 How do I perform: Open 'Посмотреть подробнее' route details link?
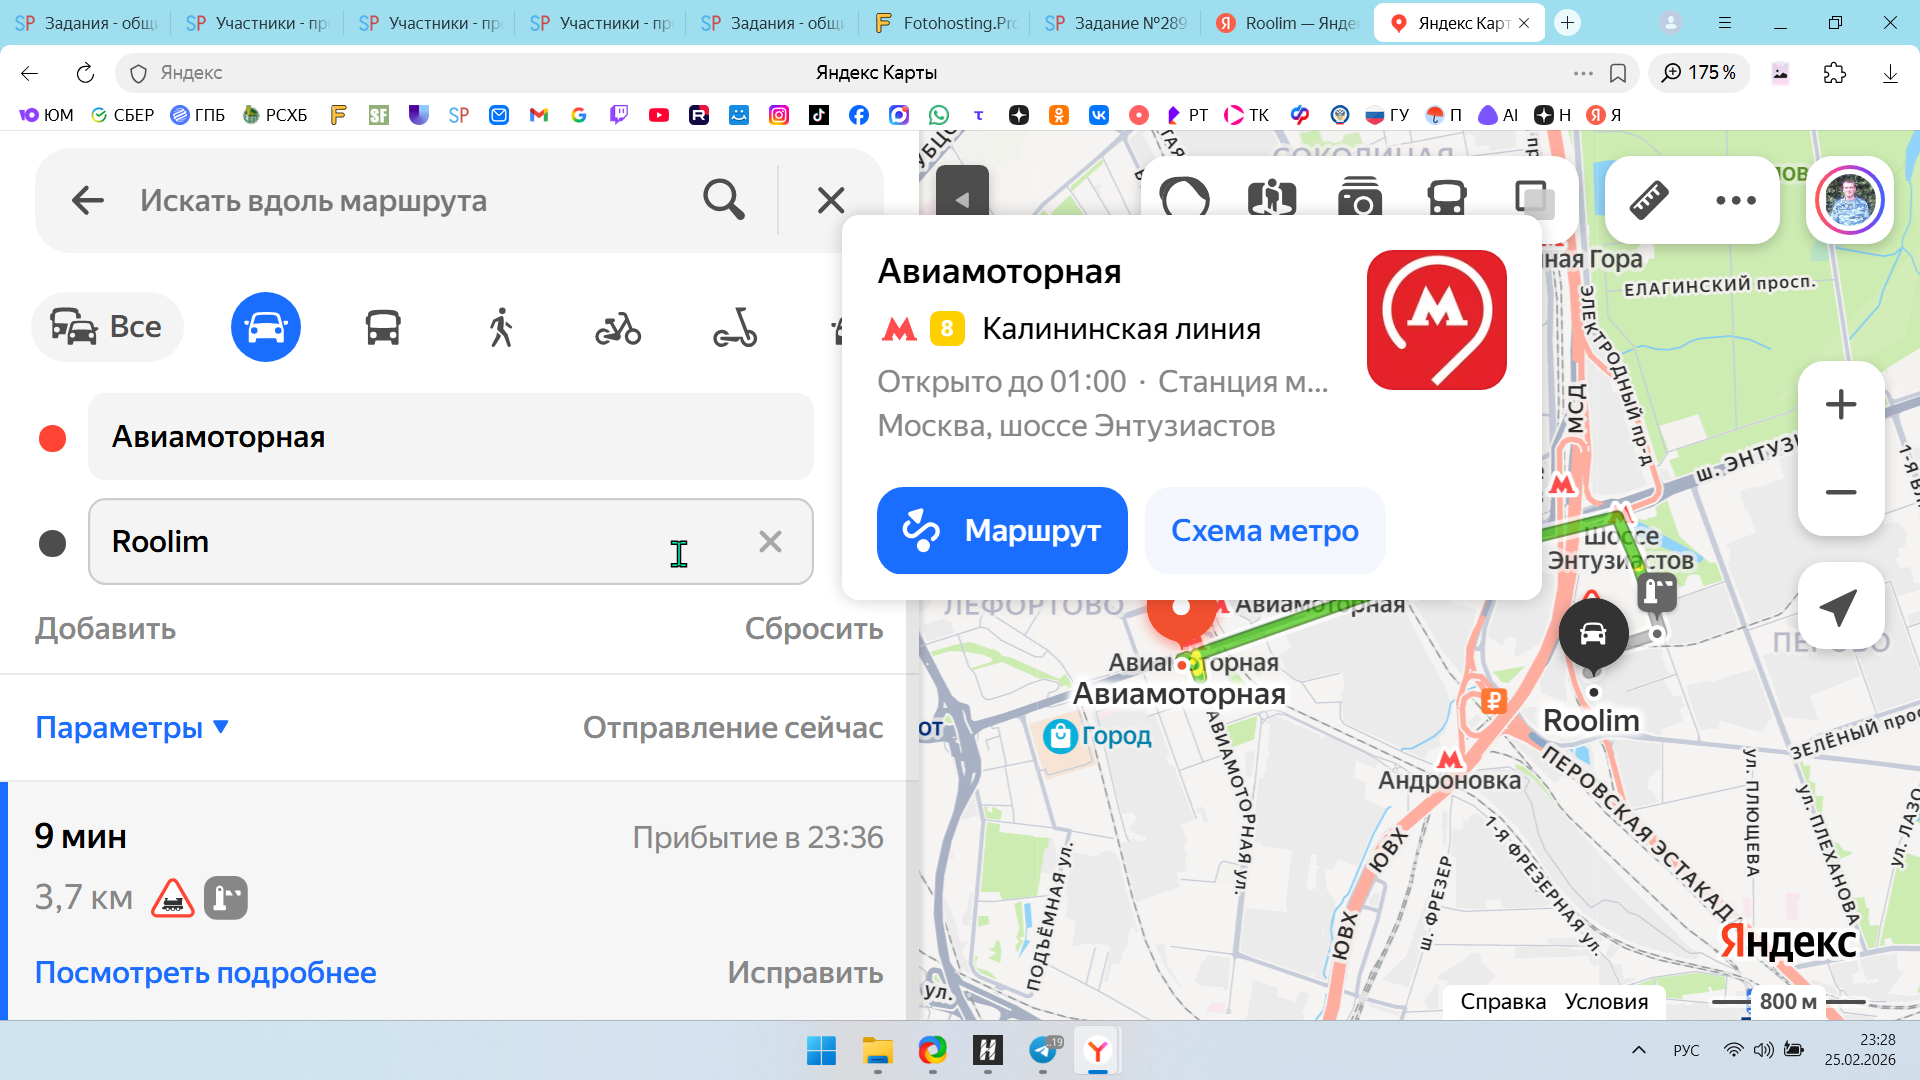coord(206,972)
